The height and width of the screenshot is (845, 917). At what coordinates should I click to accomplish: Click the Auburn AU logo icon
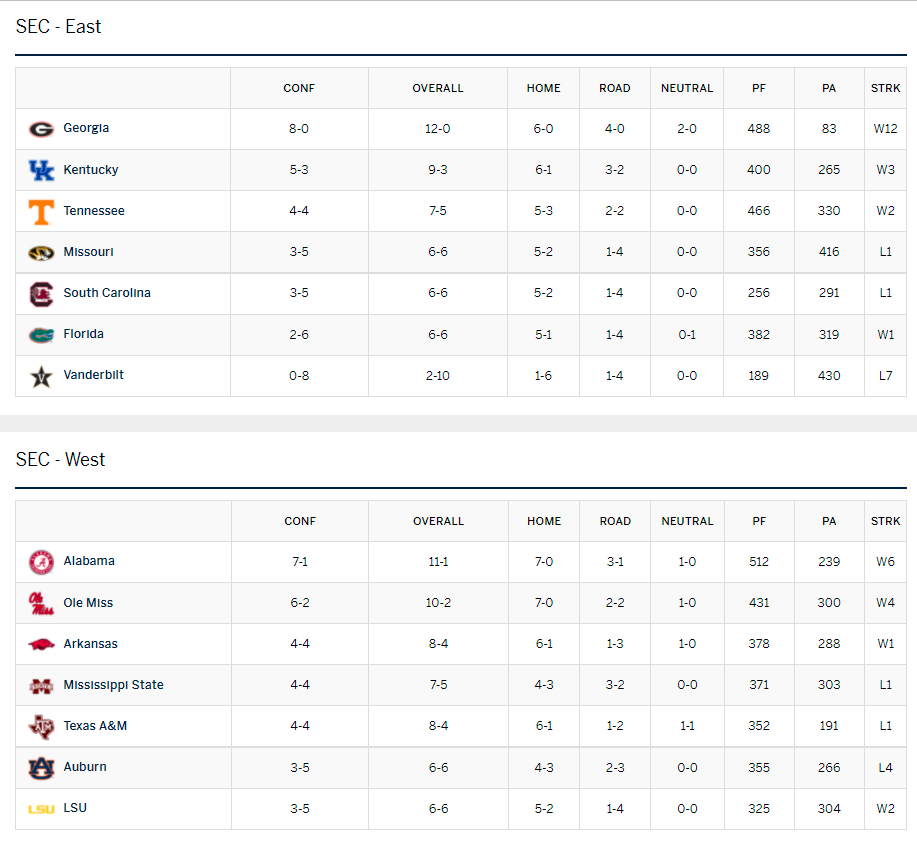pyautogui.click(x=41, y=767)
